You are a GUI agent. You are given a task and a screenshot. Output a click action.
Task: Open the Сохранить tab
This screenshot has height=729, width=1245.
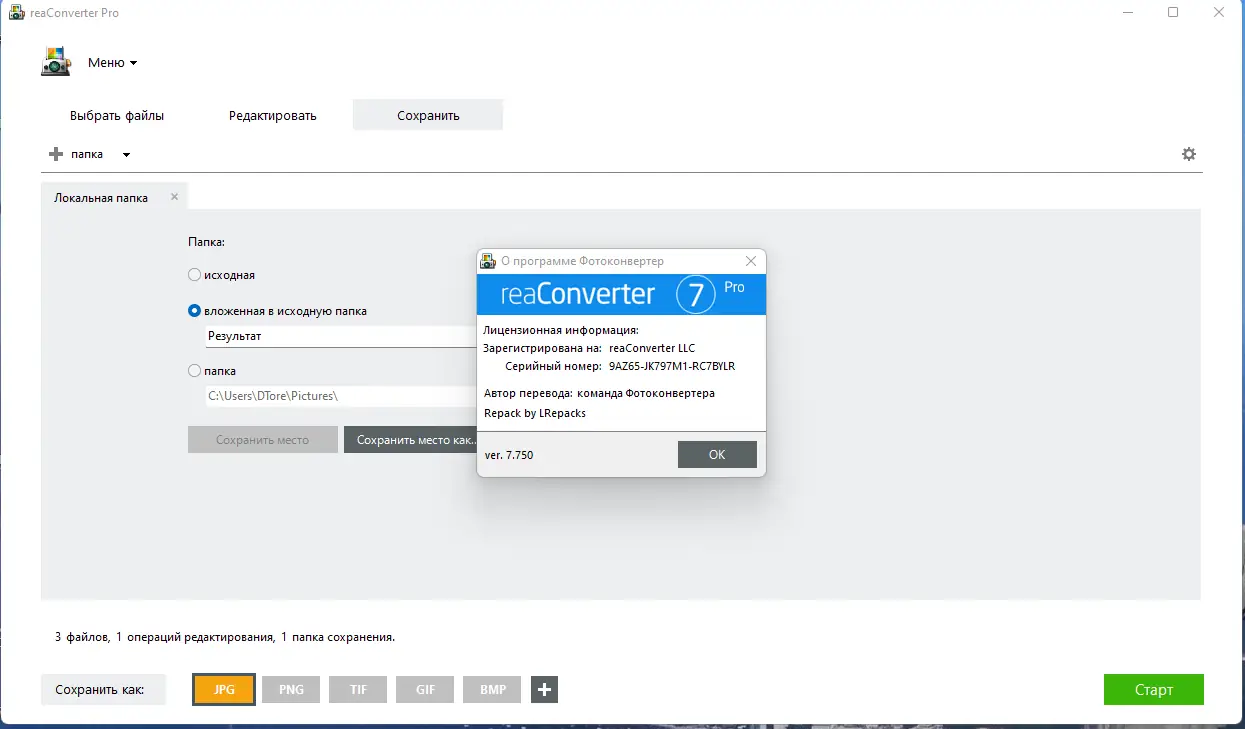point(428,115)
